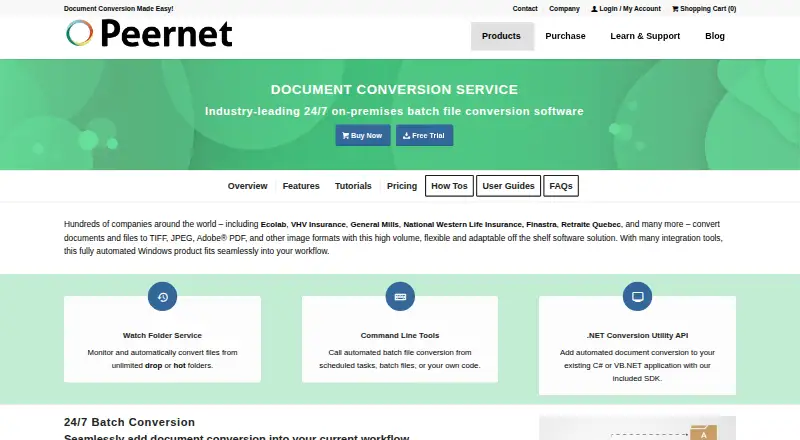Open Login / My Account
800x440 pixels.
click(x=626, y=9)
